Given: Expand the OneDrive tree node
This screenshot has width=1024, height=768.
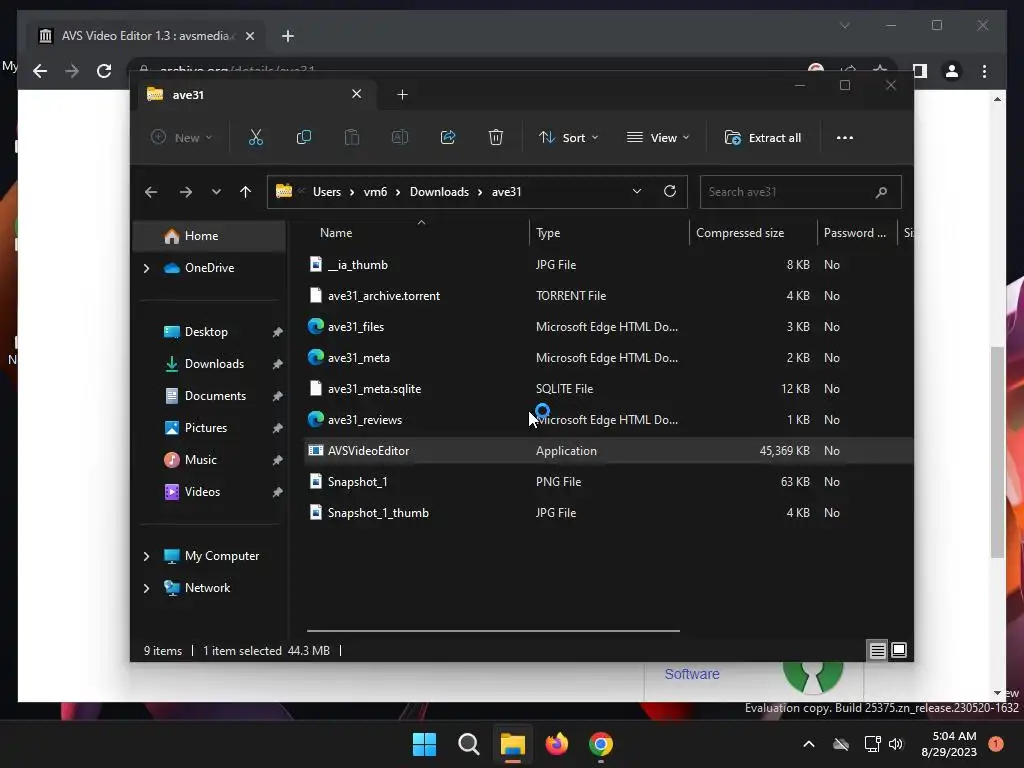Looking at the screenshot, I should pyautogui.click(x=146, y=268).
